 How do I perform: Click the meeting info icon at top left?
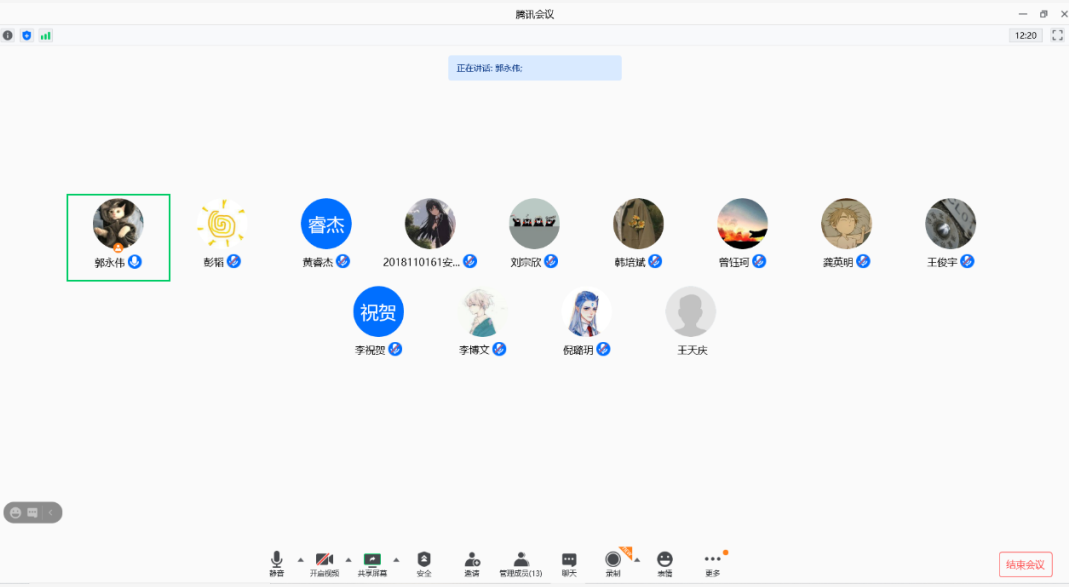8,35
